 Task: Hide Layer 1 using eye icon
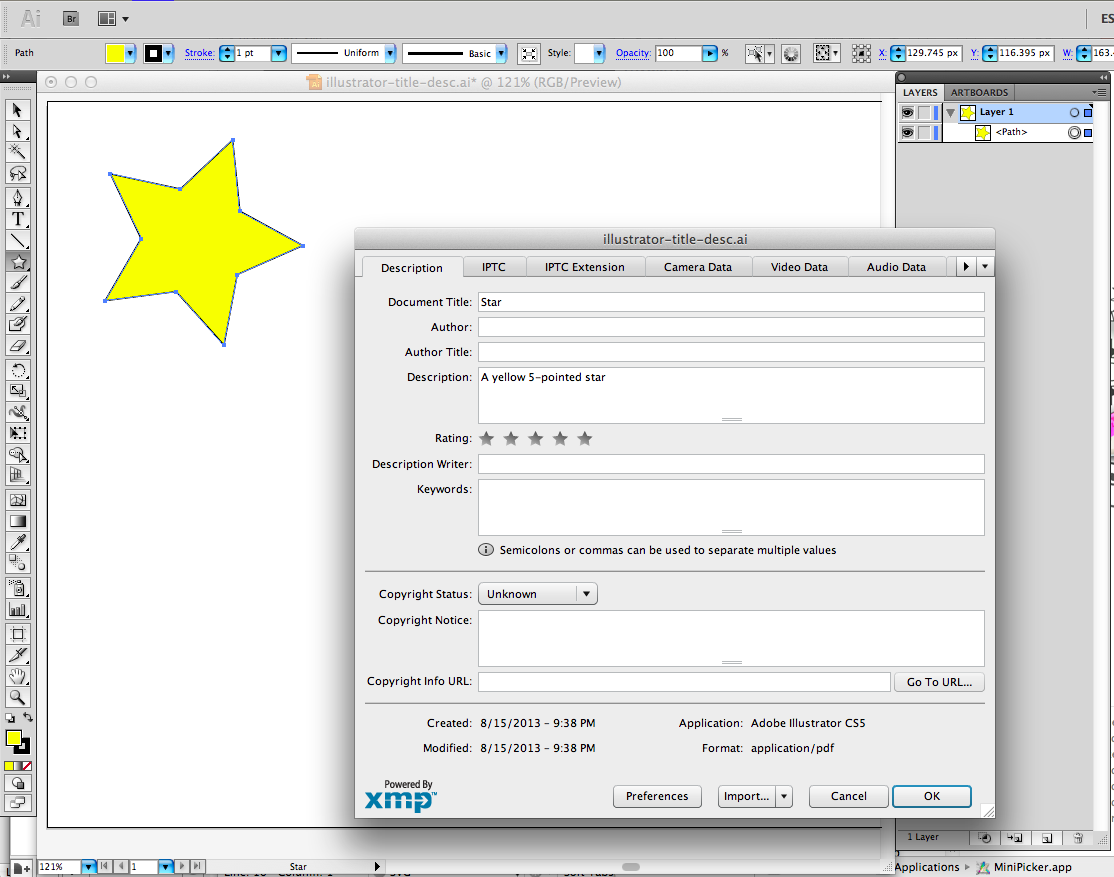(908, 113)
